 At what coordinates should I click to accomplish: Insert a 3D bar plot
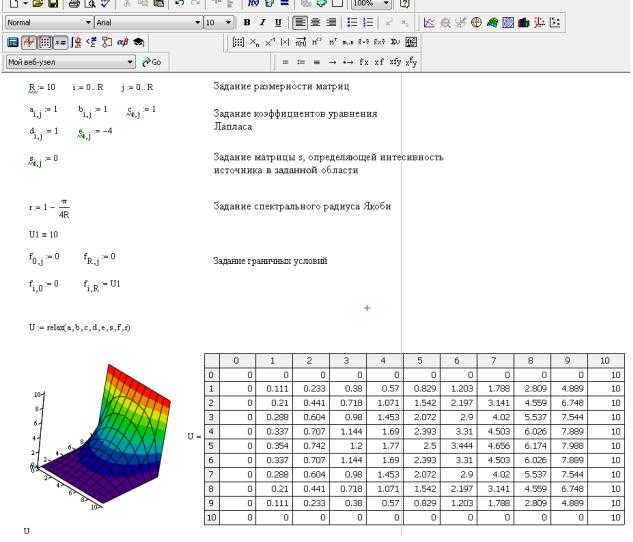point(524,23)
